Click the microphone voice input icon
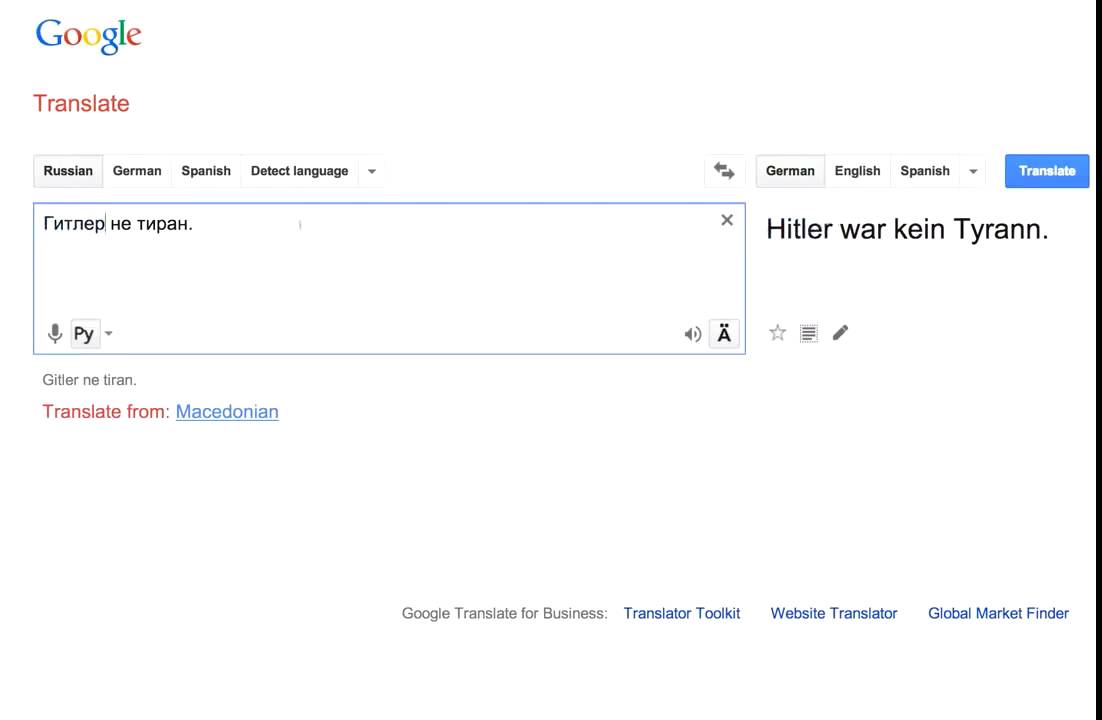 [x=55, y=334]
